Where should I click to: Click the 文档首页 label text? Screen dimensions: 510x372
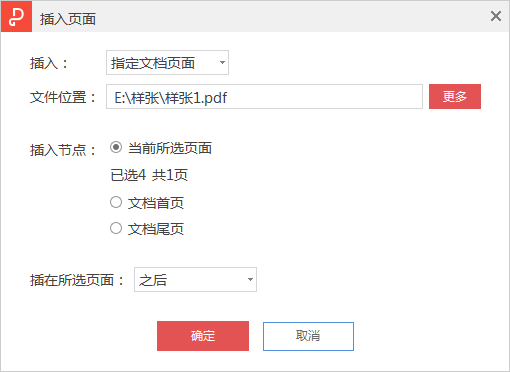click(x=156, y=203)
